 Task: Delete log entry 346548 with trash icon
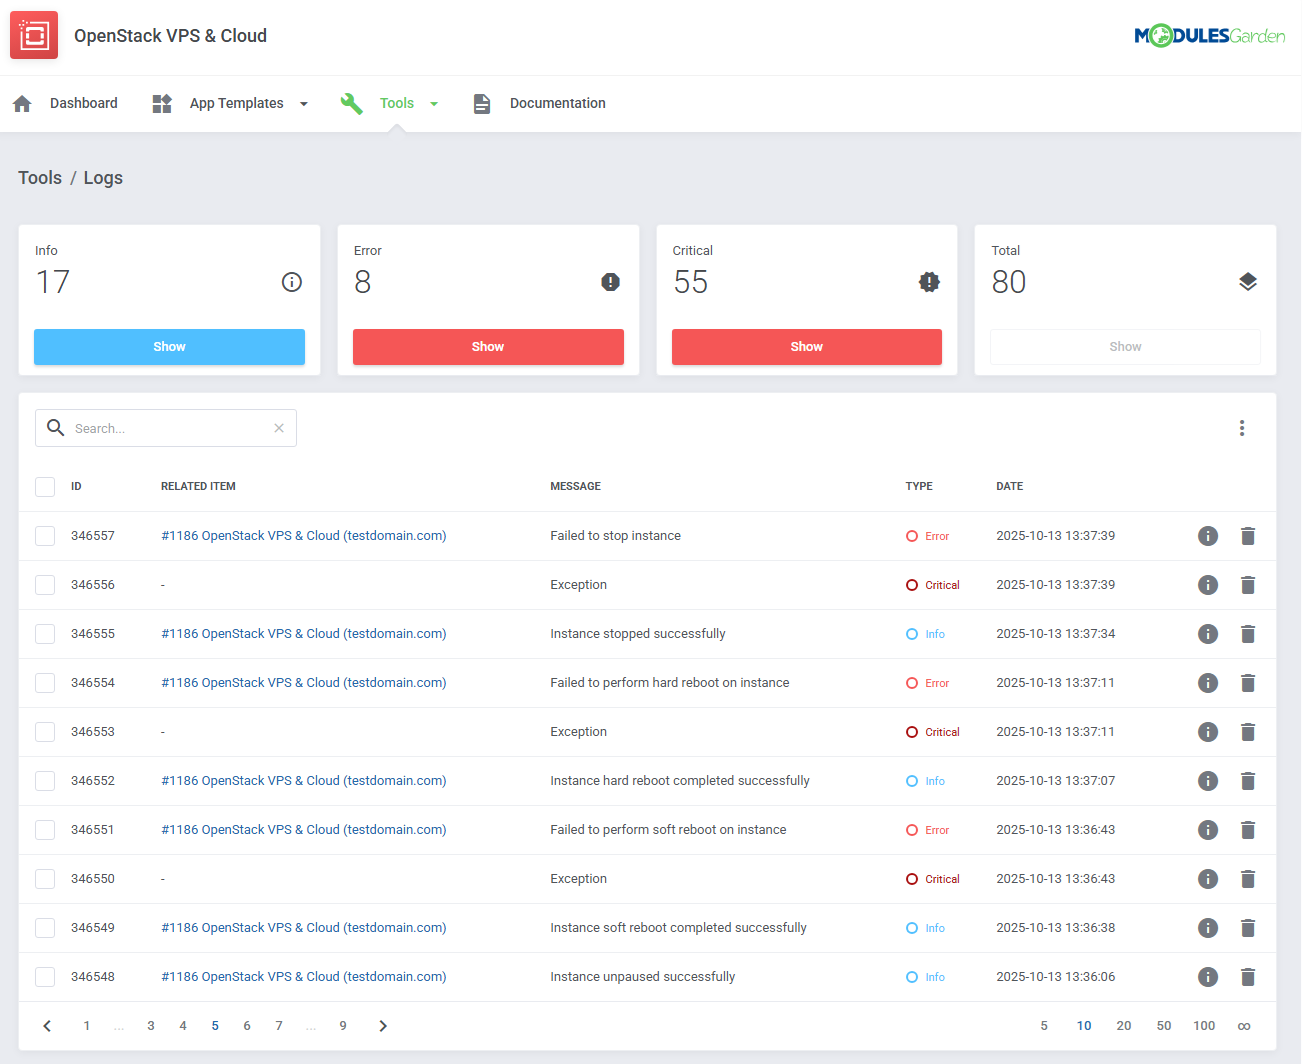pyautogui.click(x=1248, y=977)
